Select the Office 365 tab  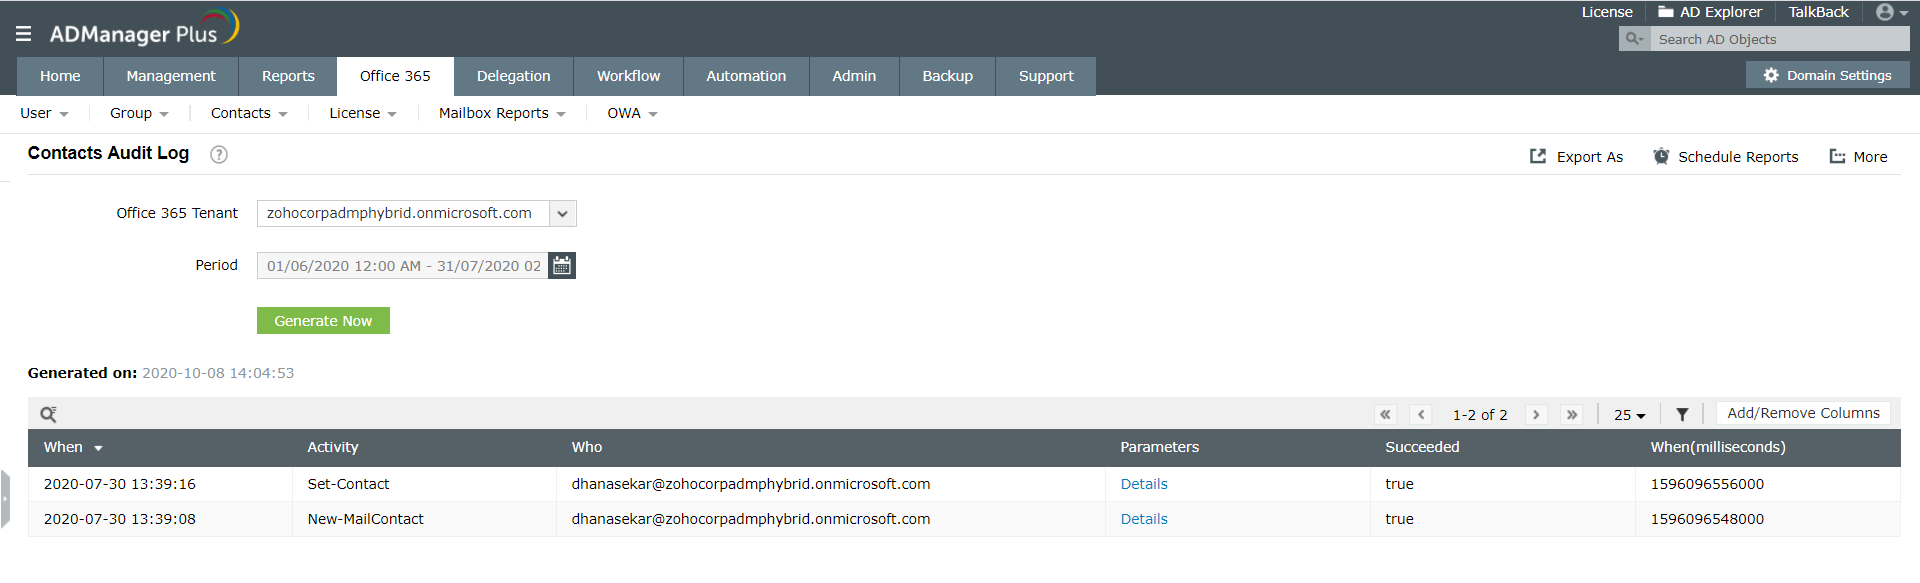click(x=395, y=76)
